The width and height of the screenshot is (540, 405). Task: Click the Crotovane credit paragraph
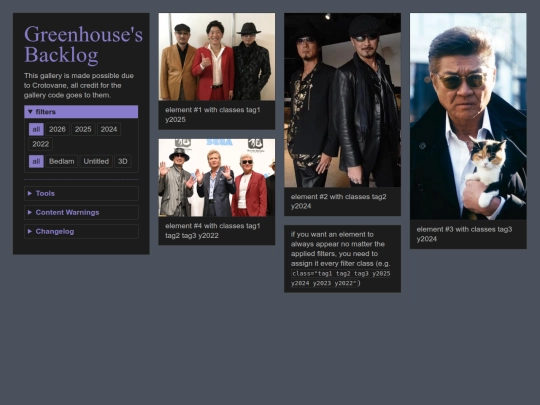point(79,85)
